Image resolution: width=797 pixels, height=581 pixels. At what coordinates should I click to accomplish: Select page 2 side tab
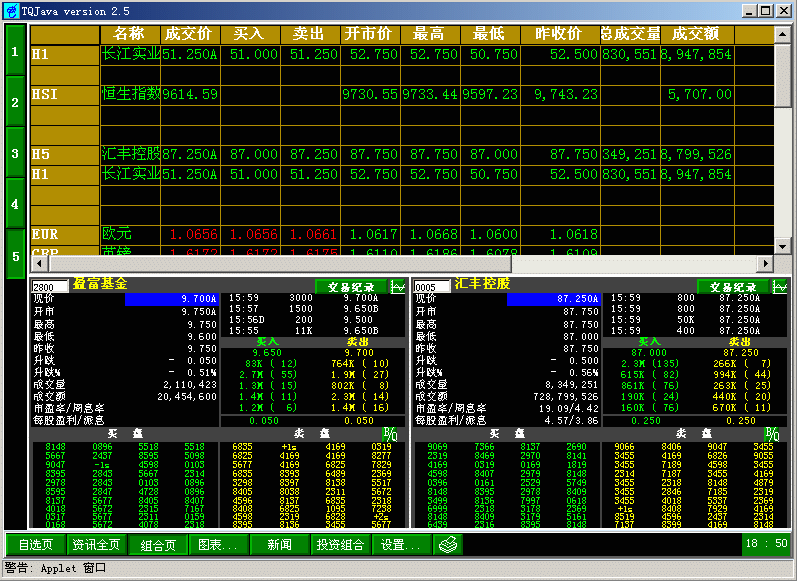(15, 102)
